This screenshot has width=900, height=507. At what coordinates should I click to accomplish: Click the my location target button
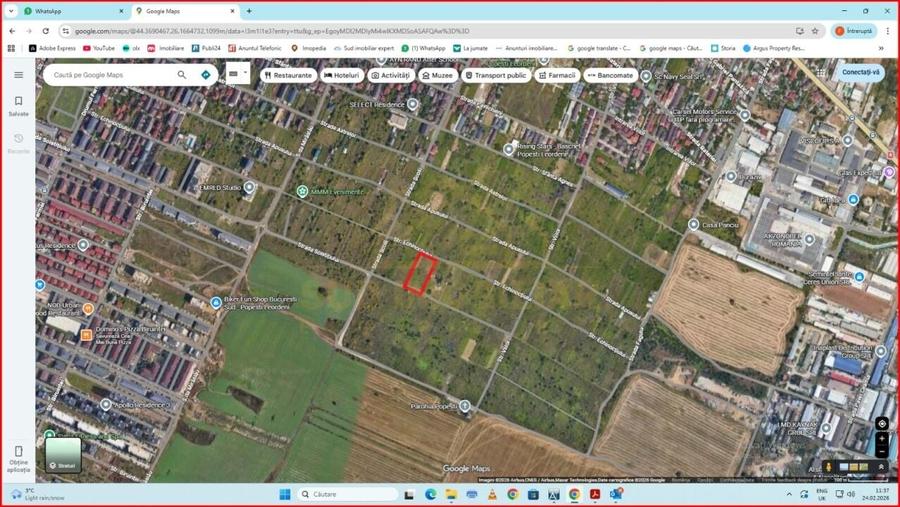(881, 423)
